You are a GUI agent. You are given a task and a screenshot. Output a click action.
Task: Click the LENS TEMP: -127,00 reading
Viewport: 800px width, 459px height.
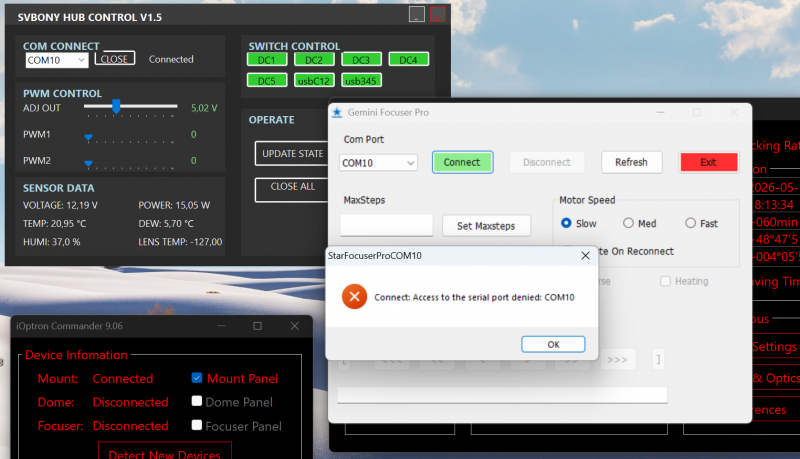click(180, 242)
